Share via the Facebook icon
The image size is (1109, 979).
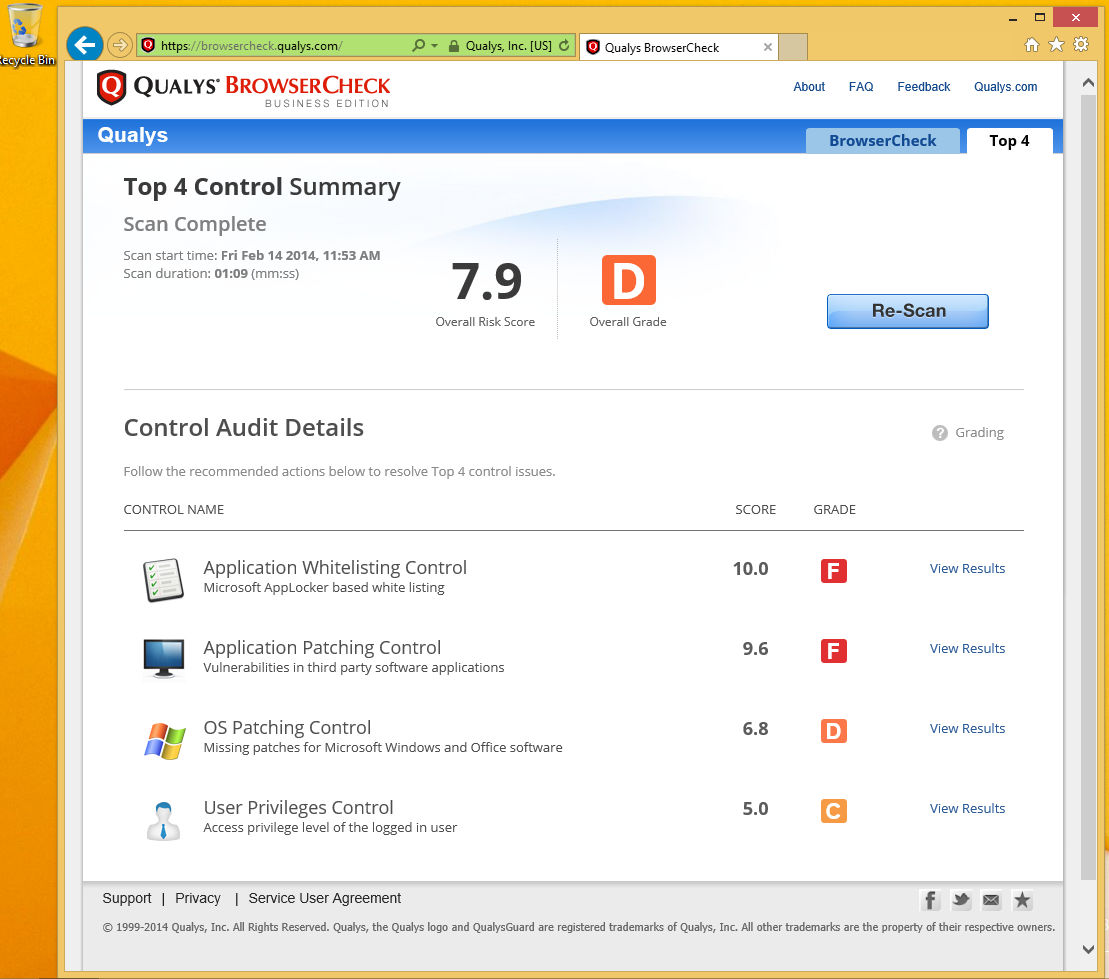click(930, 900)
